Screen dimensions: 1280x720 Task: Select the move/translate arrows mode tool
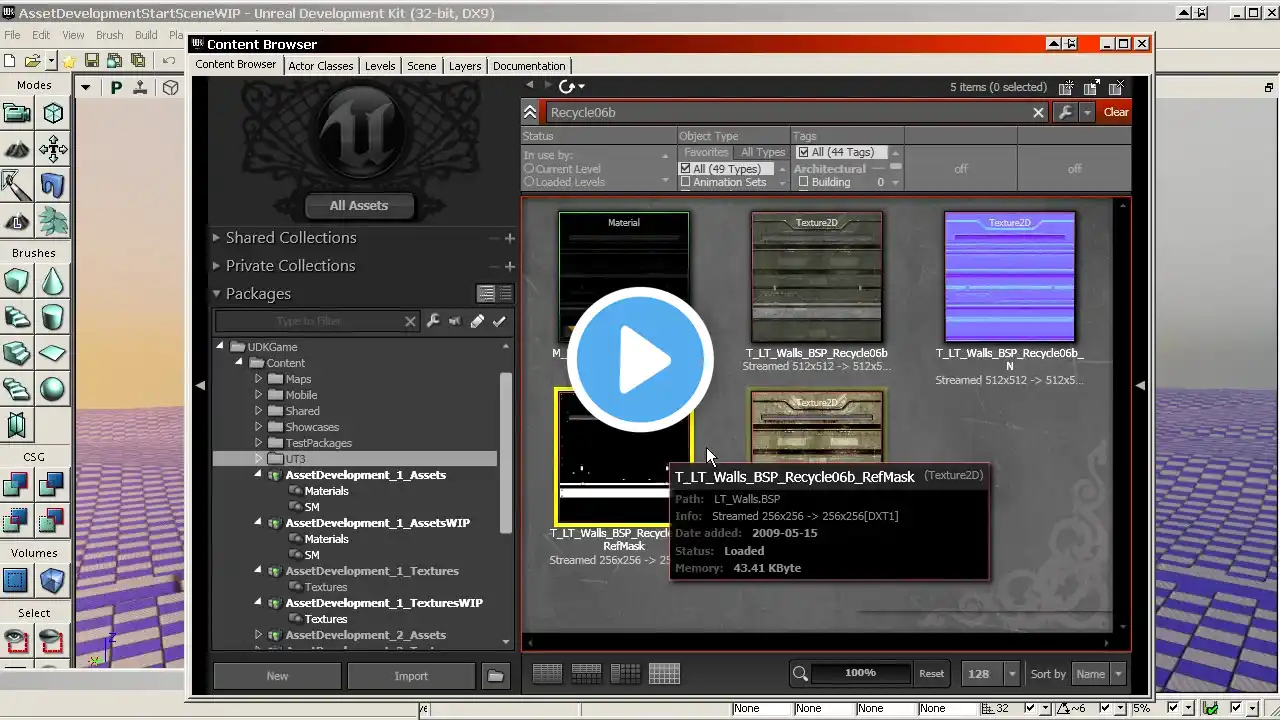[x=53, y=150]
